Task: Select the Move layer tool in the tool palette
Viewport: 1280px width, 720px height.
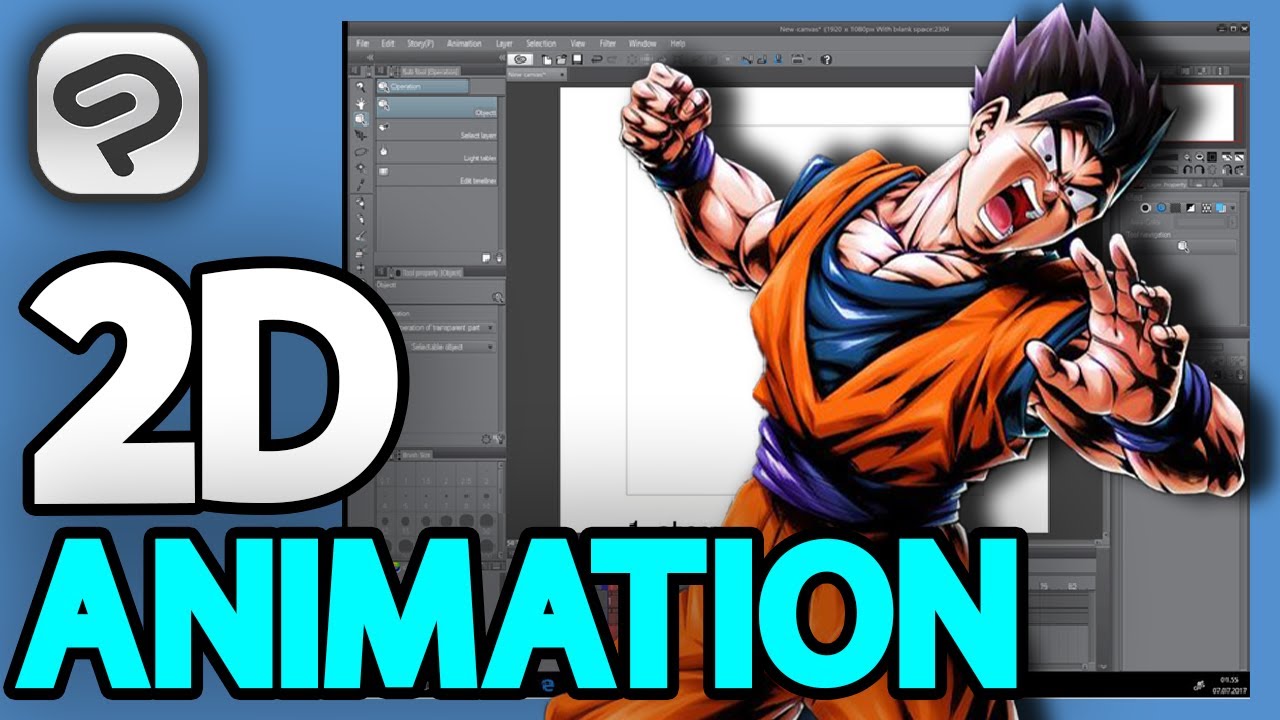Action: click(360, 135)
